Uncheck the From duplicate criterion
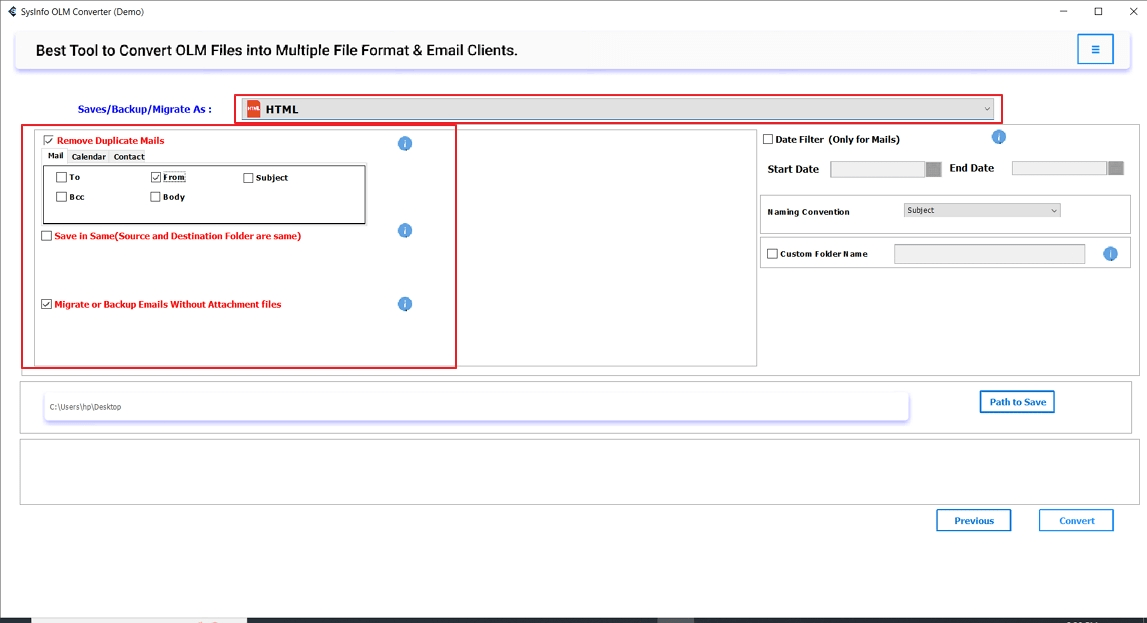 coord(156,177)
